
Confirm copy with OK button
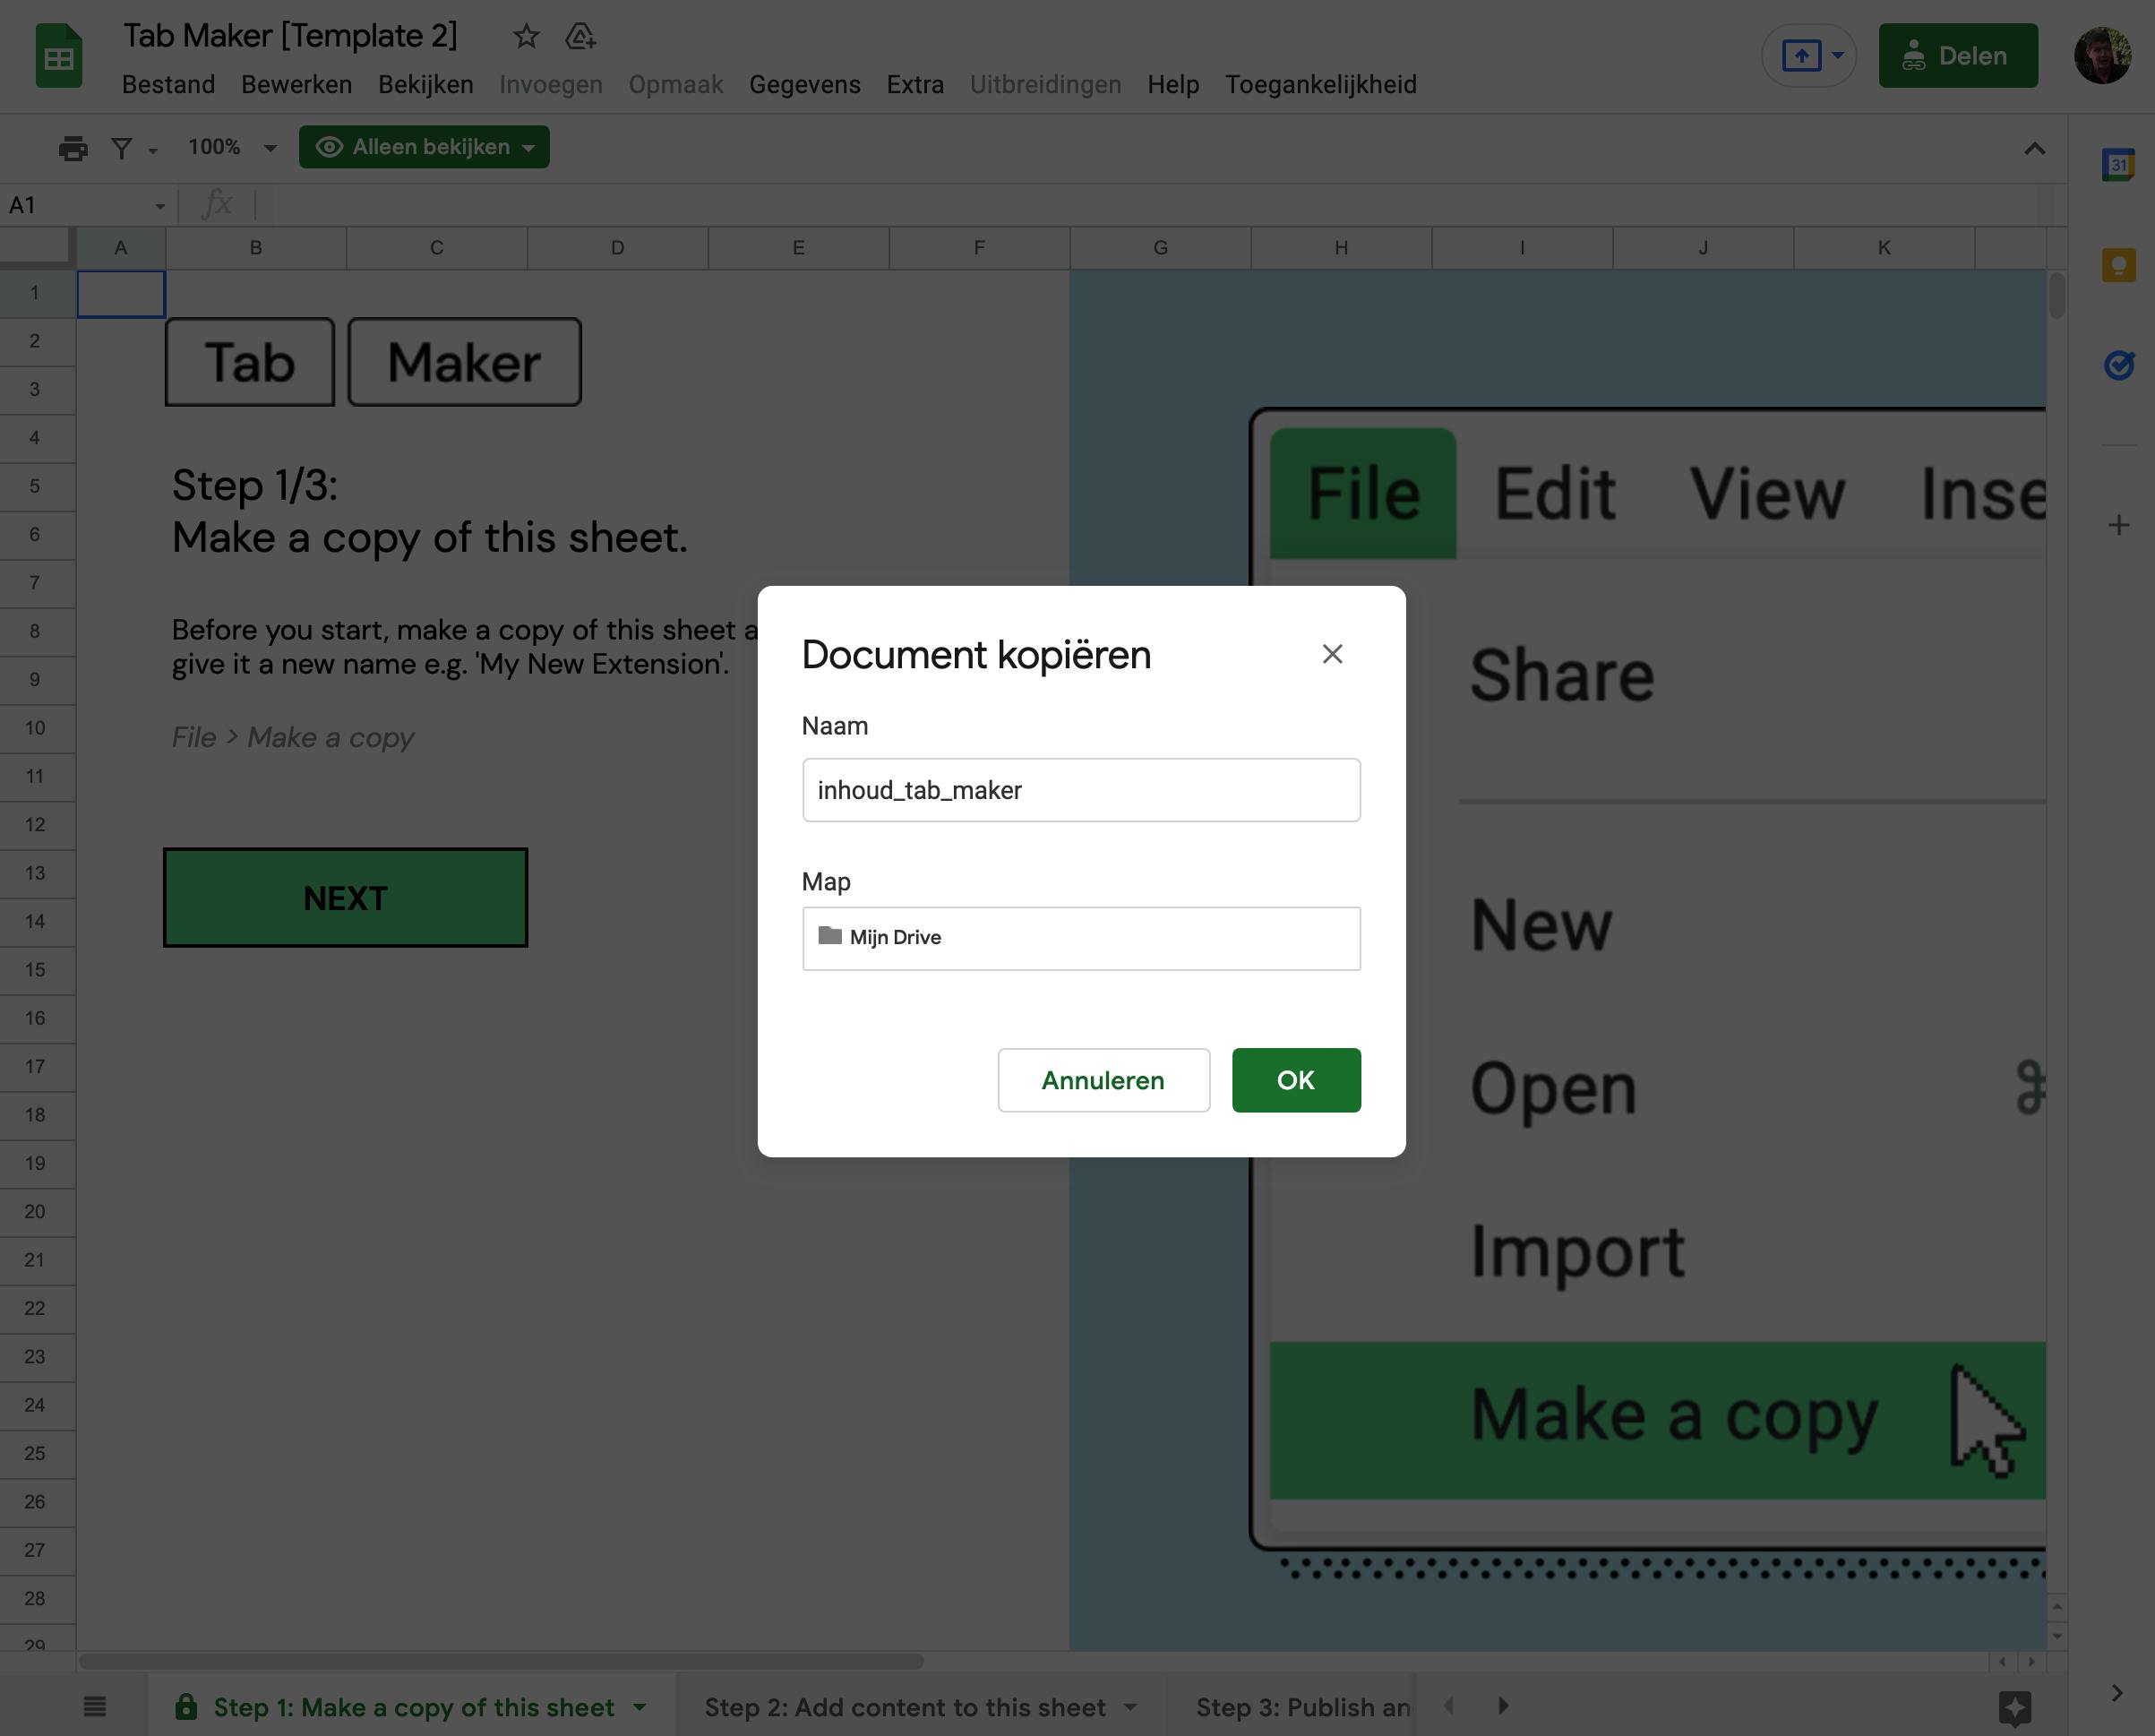1295,1080
